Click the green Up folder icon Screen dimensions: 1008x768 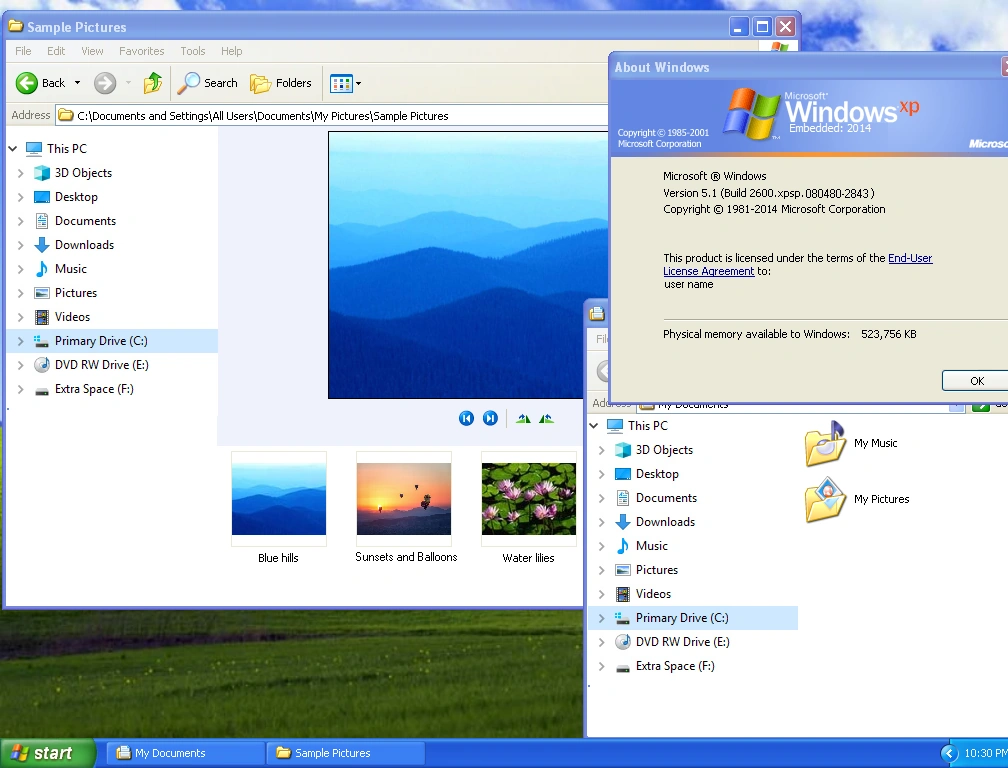(x=153, y=83)
